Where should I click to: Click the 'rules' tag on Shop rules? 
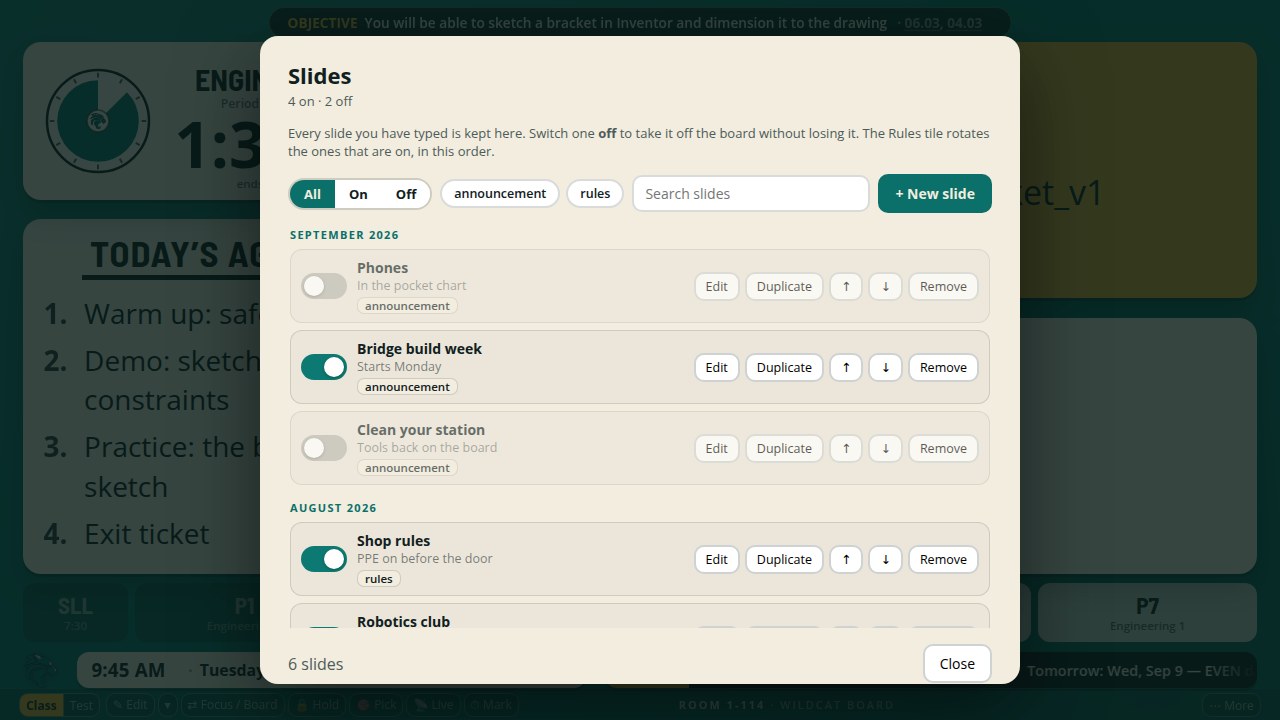pyautogui.click(x=379, y=579)
